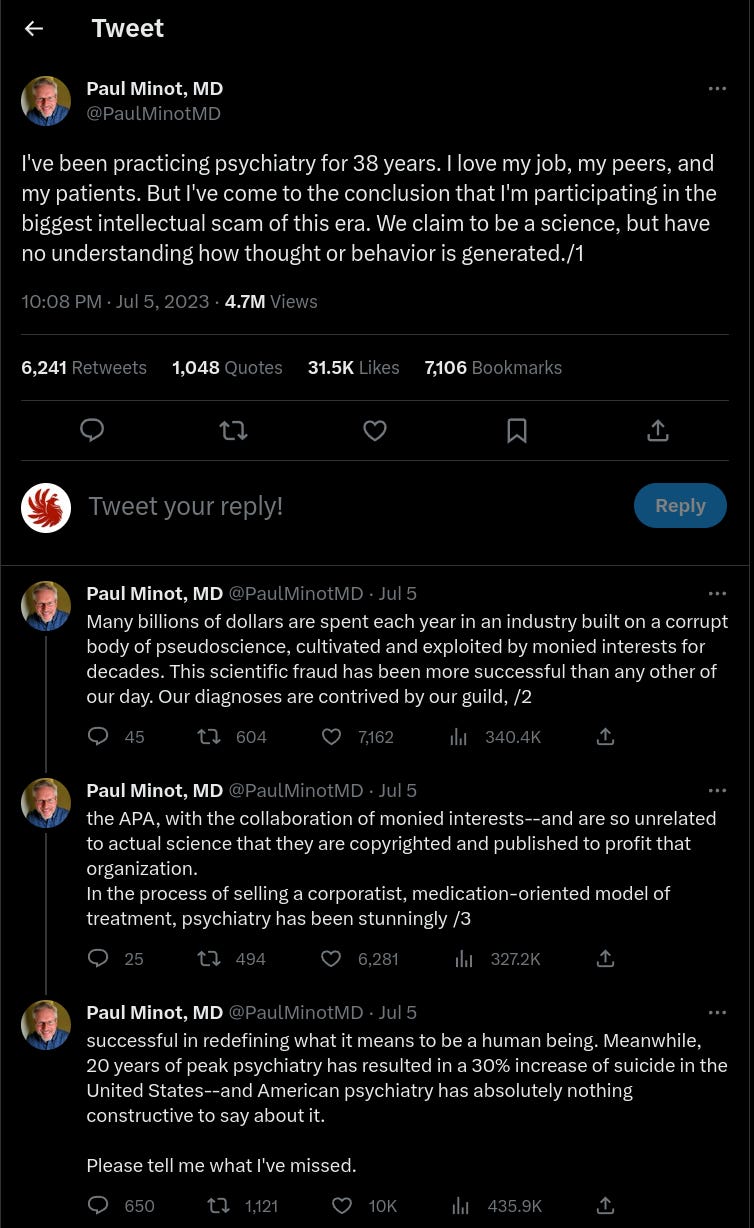
Task: Like the main tweet with the heart icon
Action: point(375,430)
